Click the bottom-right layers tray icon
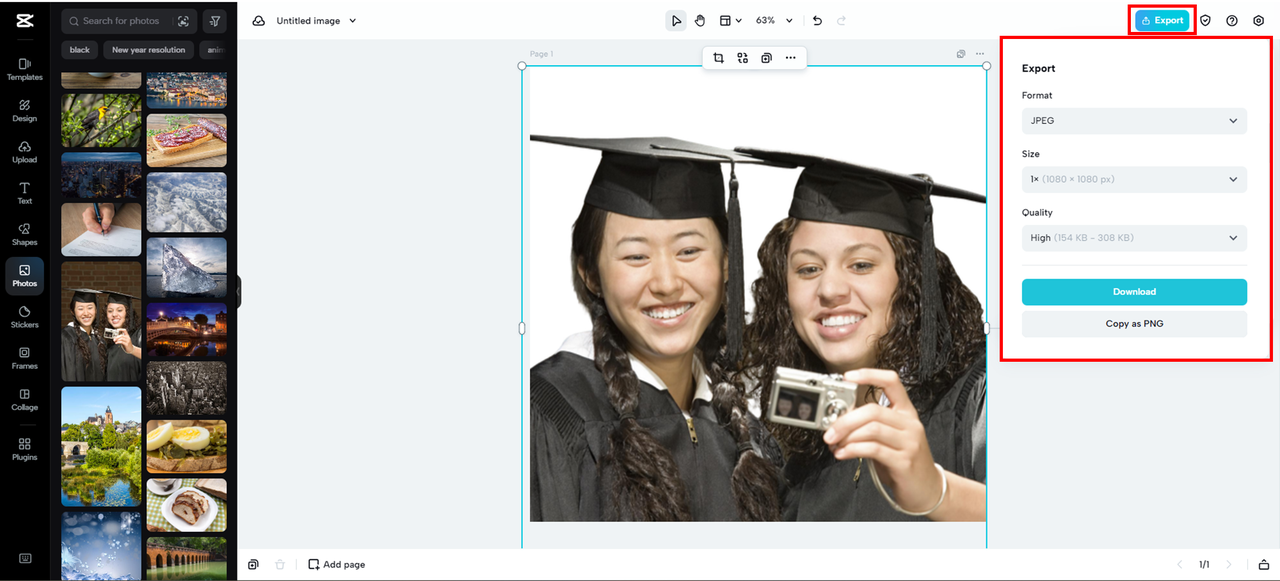1280x581 pixels. (x=1264, y=565)
